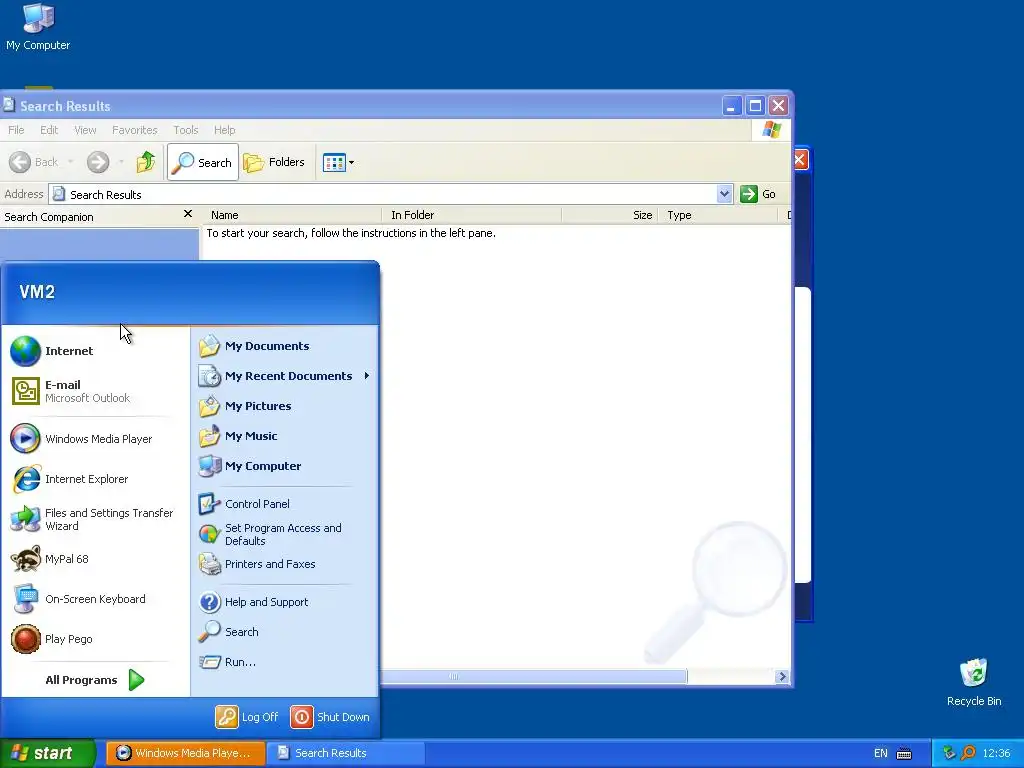Sort by the Type column header
Screen dimensions: 1024x768
click(720, 215)
